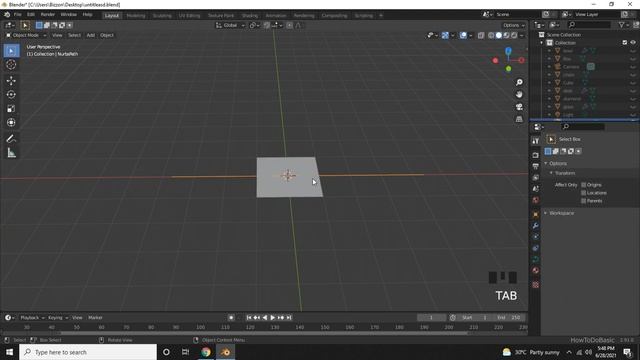Open the viewport Add menu
The width and height of the screenshot is (640, 360).
coord(91,36)
